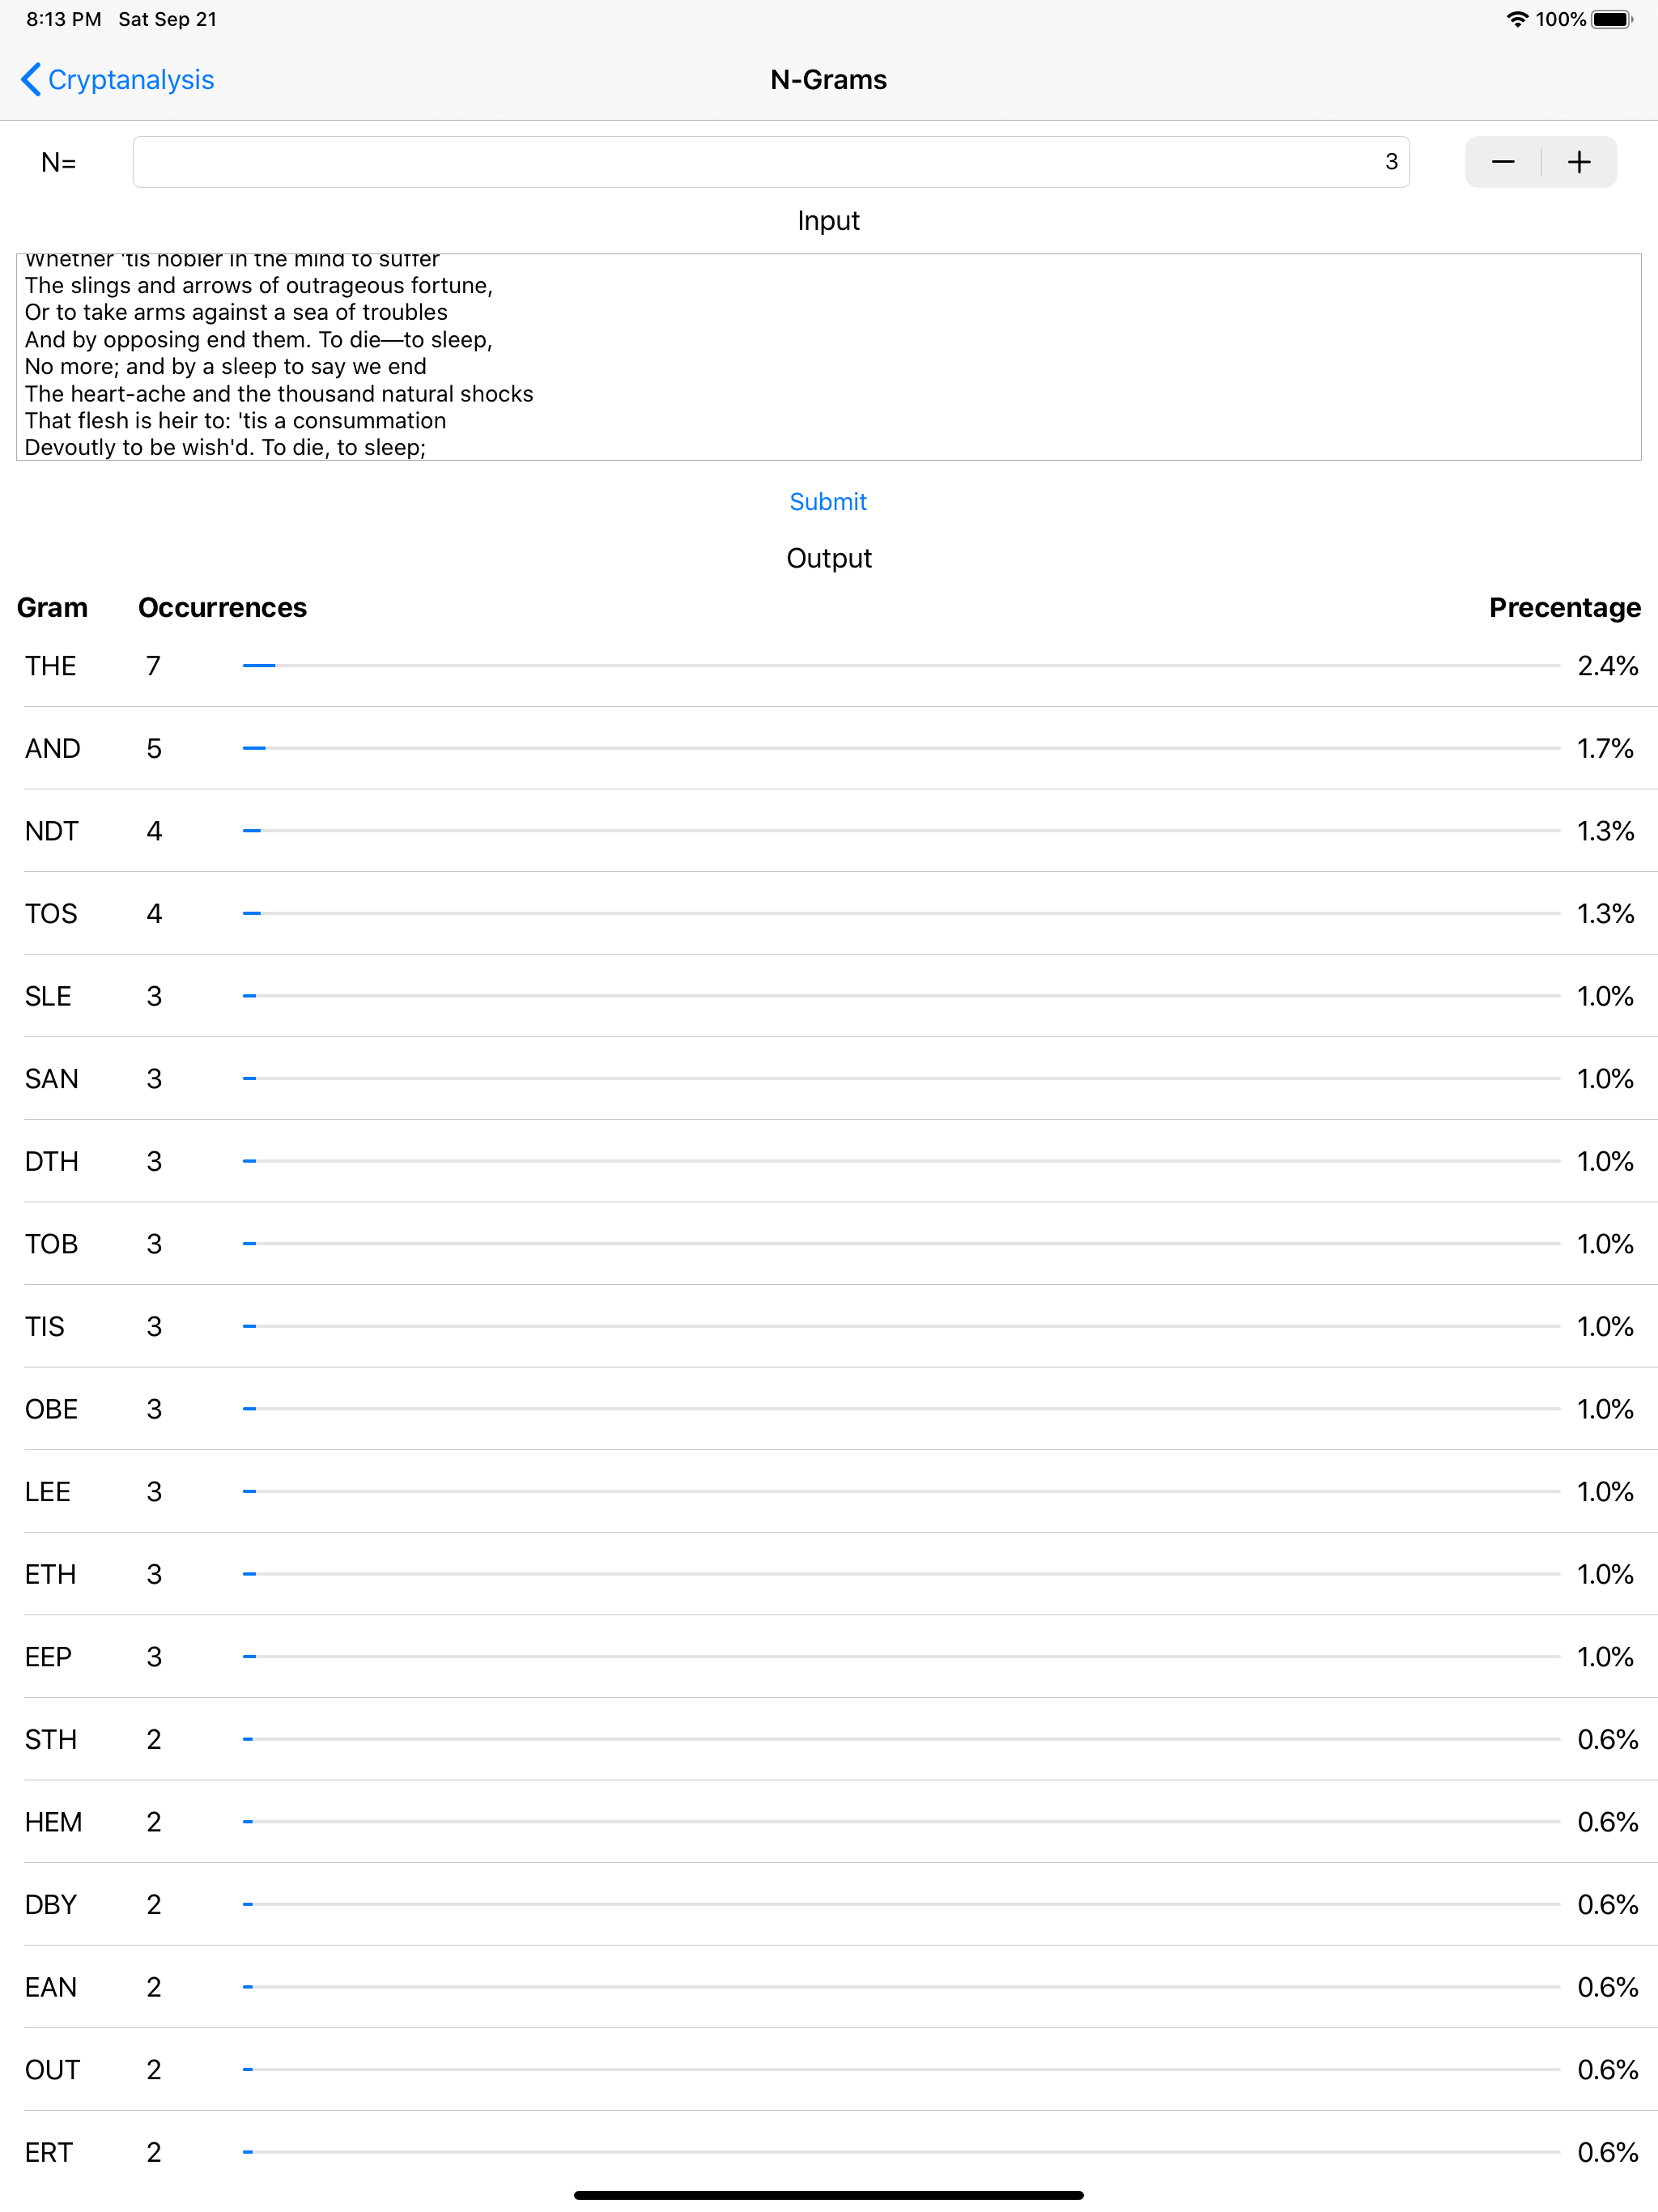Tap the Gram column header
The height and width of the screenshot is (2212, 1658).
click(x=52, y=607)
